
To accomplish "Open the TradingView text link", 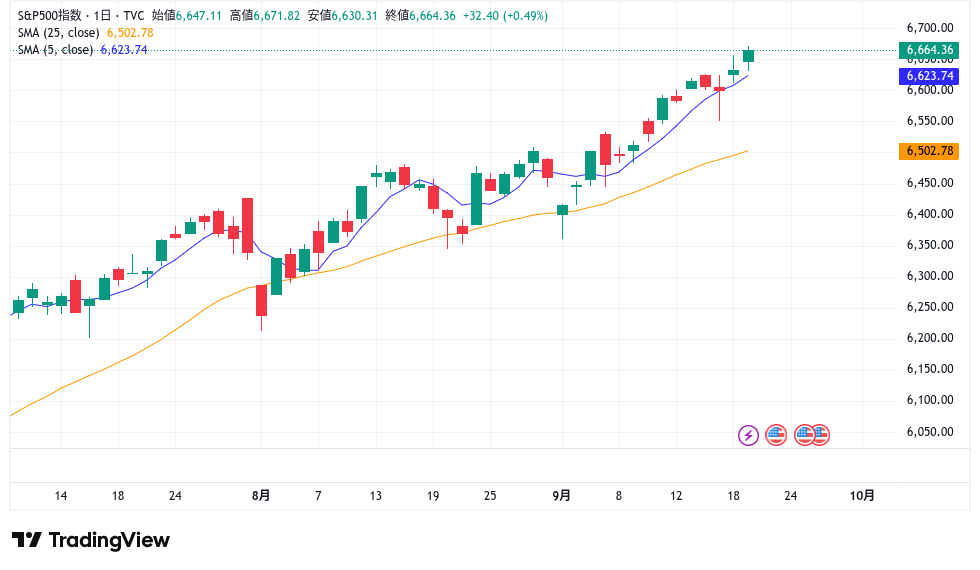I will 109,540.
